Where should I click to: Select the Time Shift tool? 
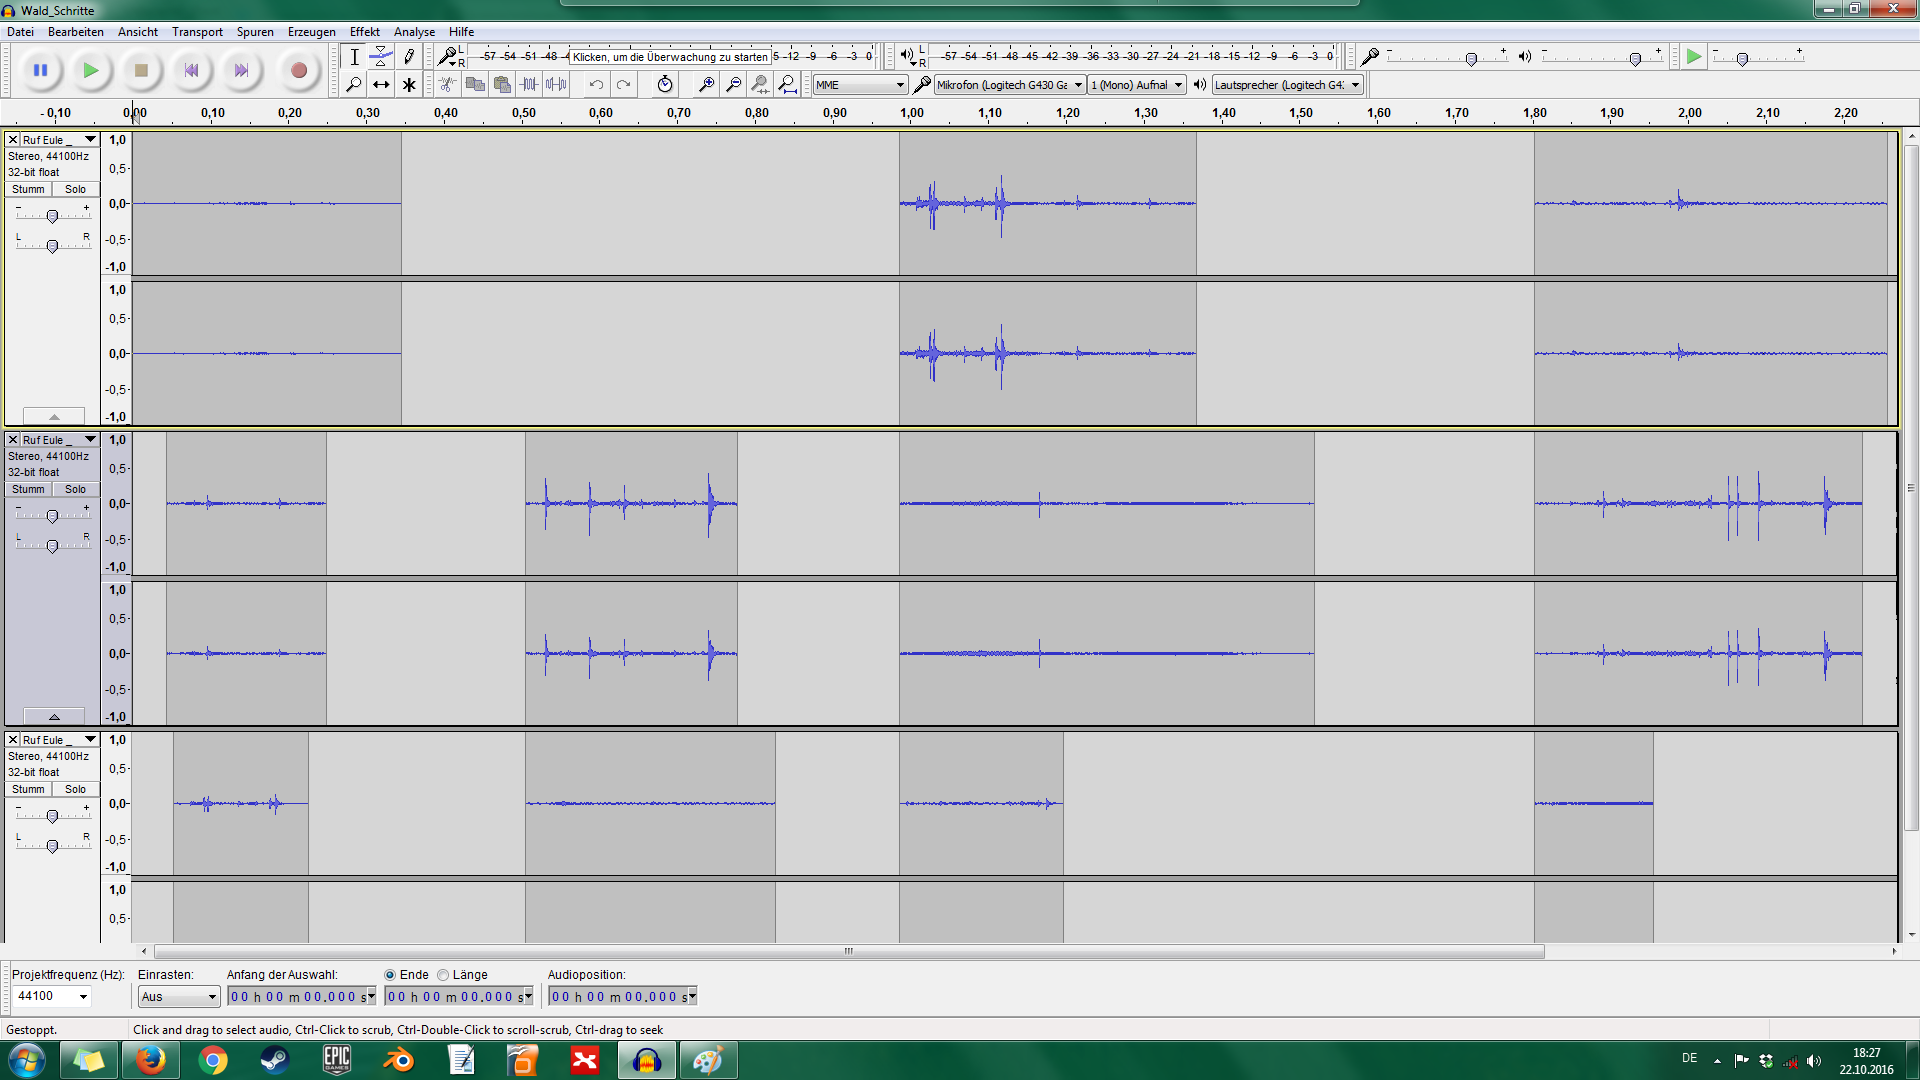[x=381, y=85]
